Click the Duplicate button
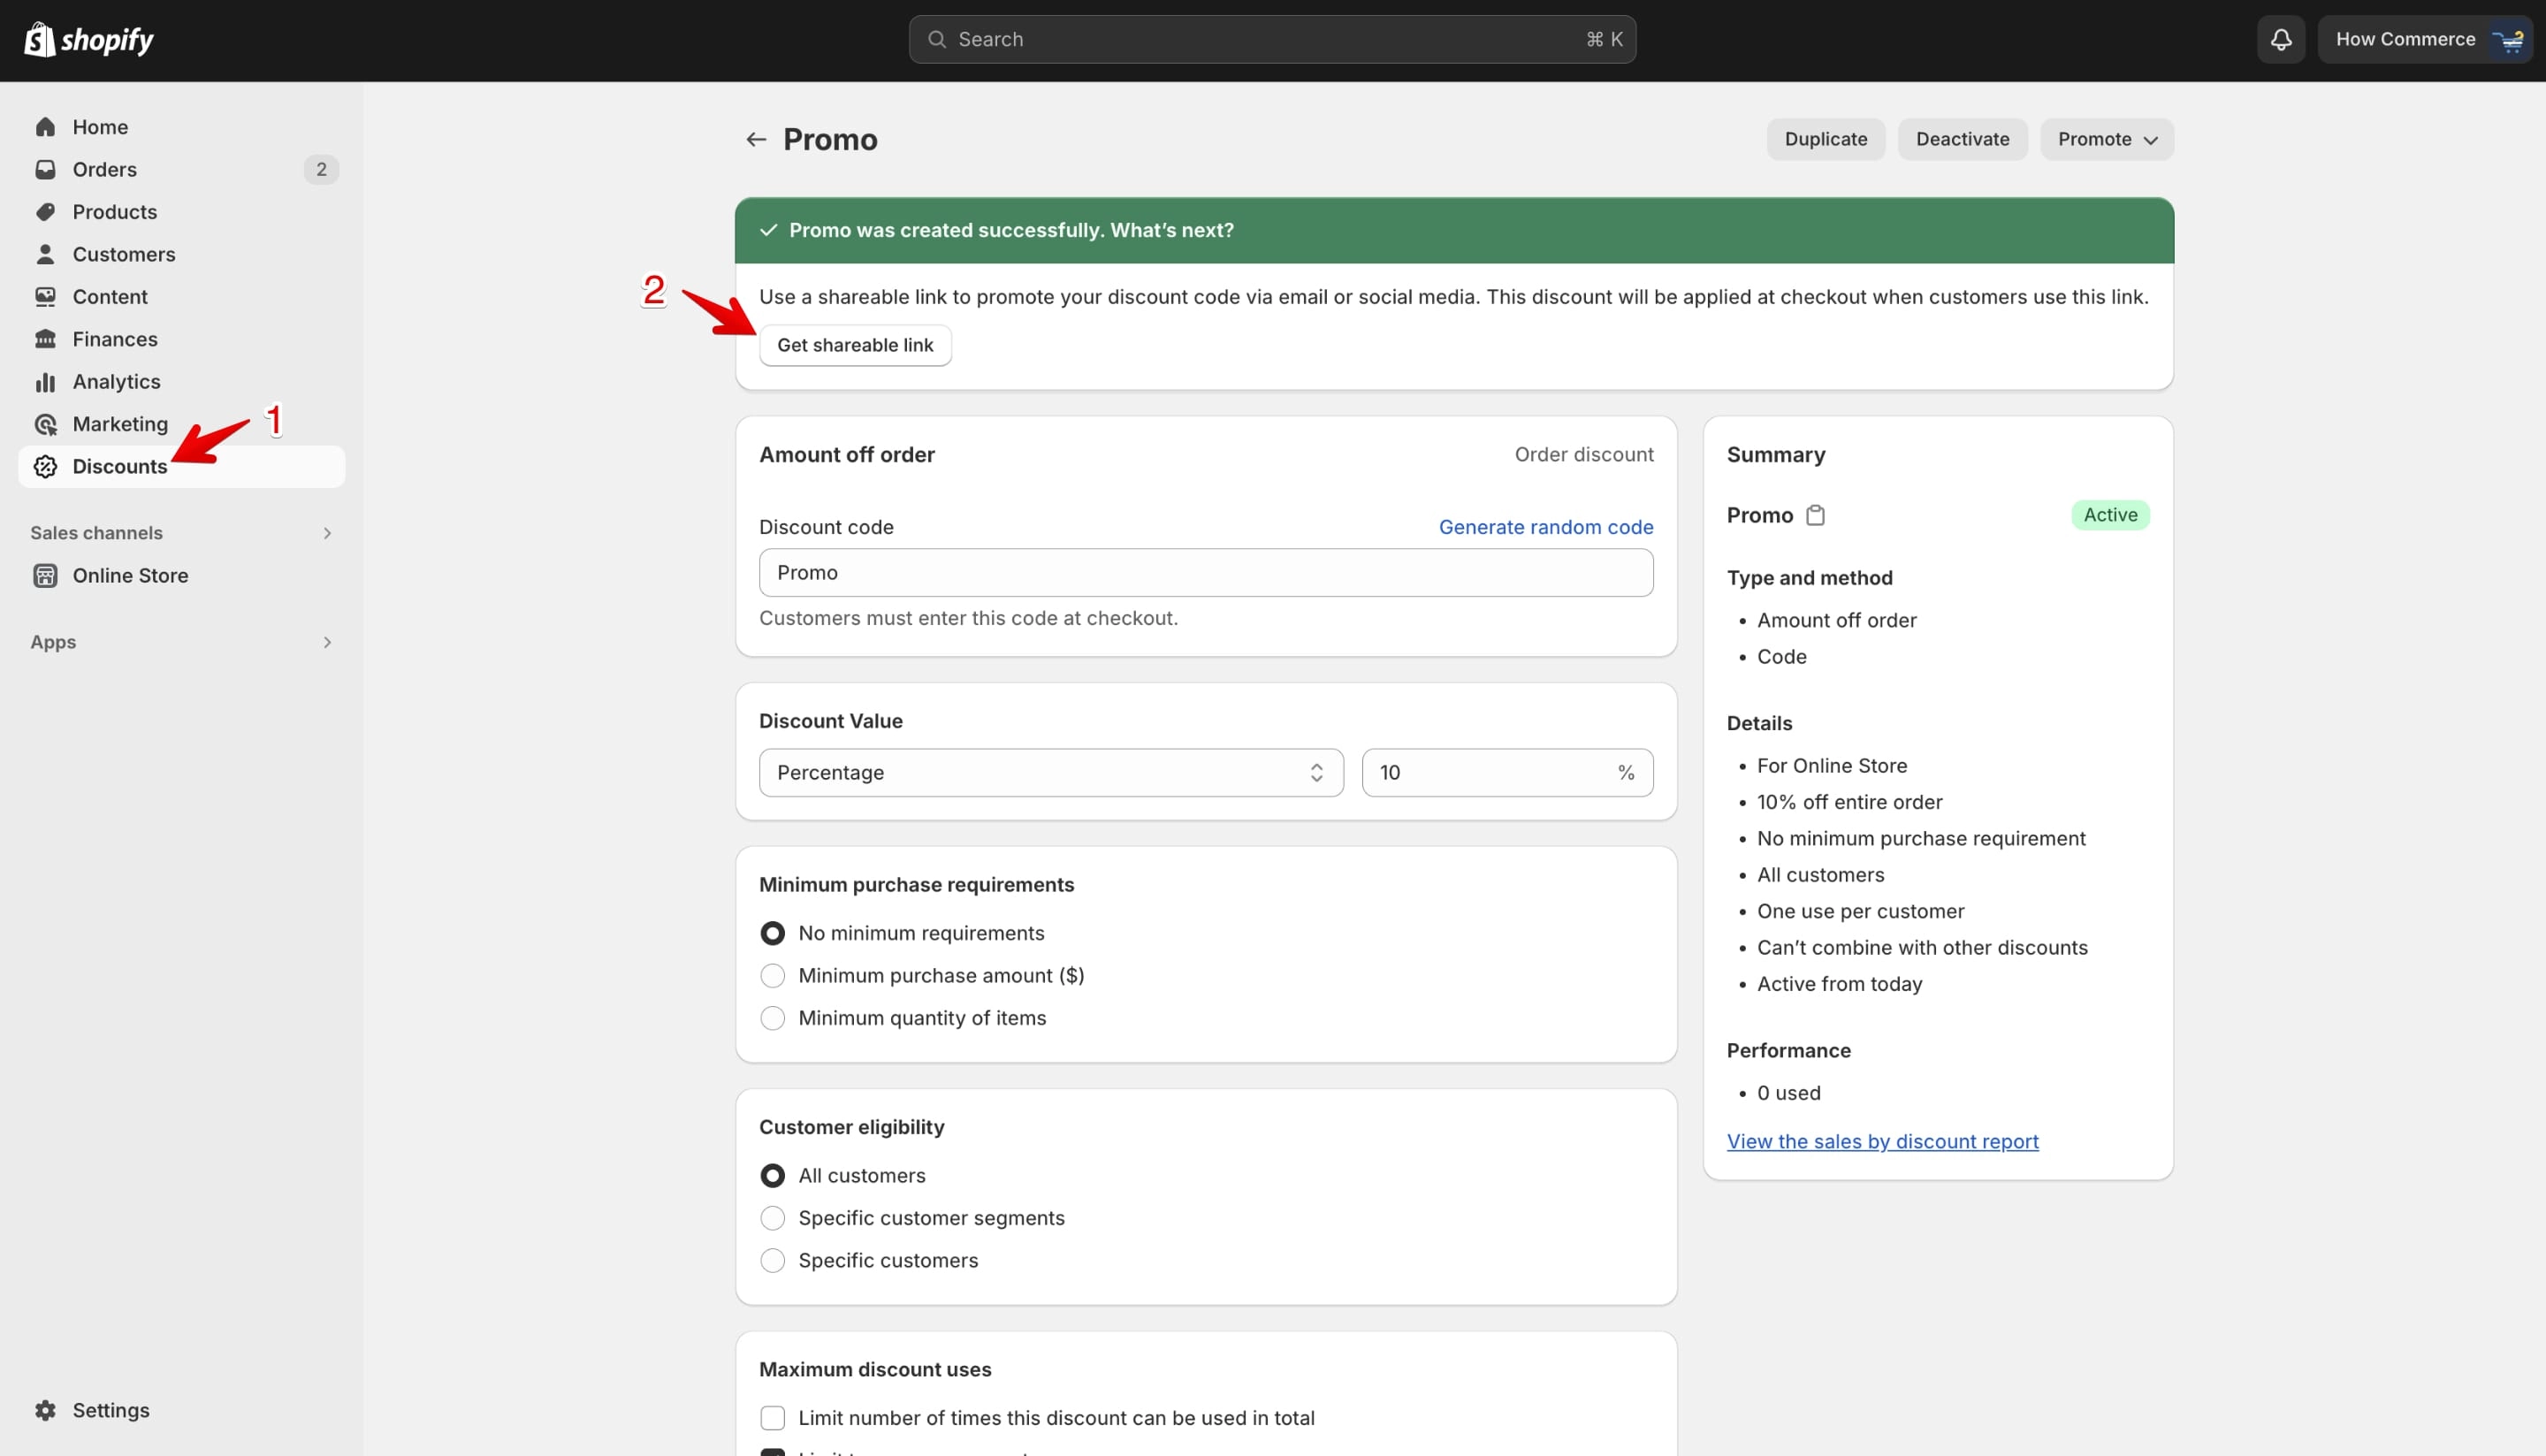2546x1456 pixels. click(1825, 139)
